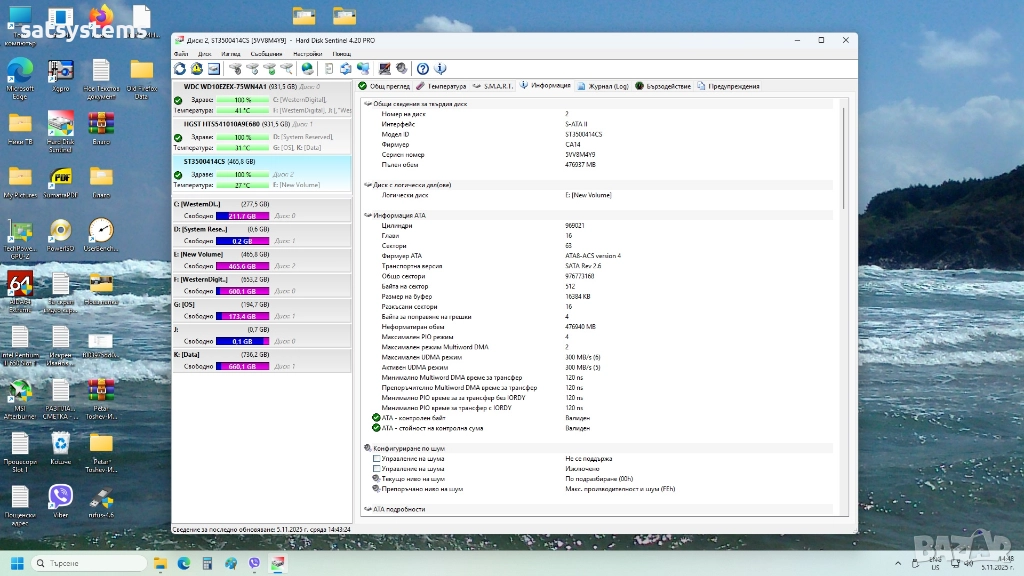Click the blue info icon in toolbar
Viewport: 1024px width, 576px height.
pyautogui.click(x=440, y=69)
